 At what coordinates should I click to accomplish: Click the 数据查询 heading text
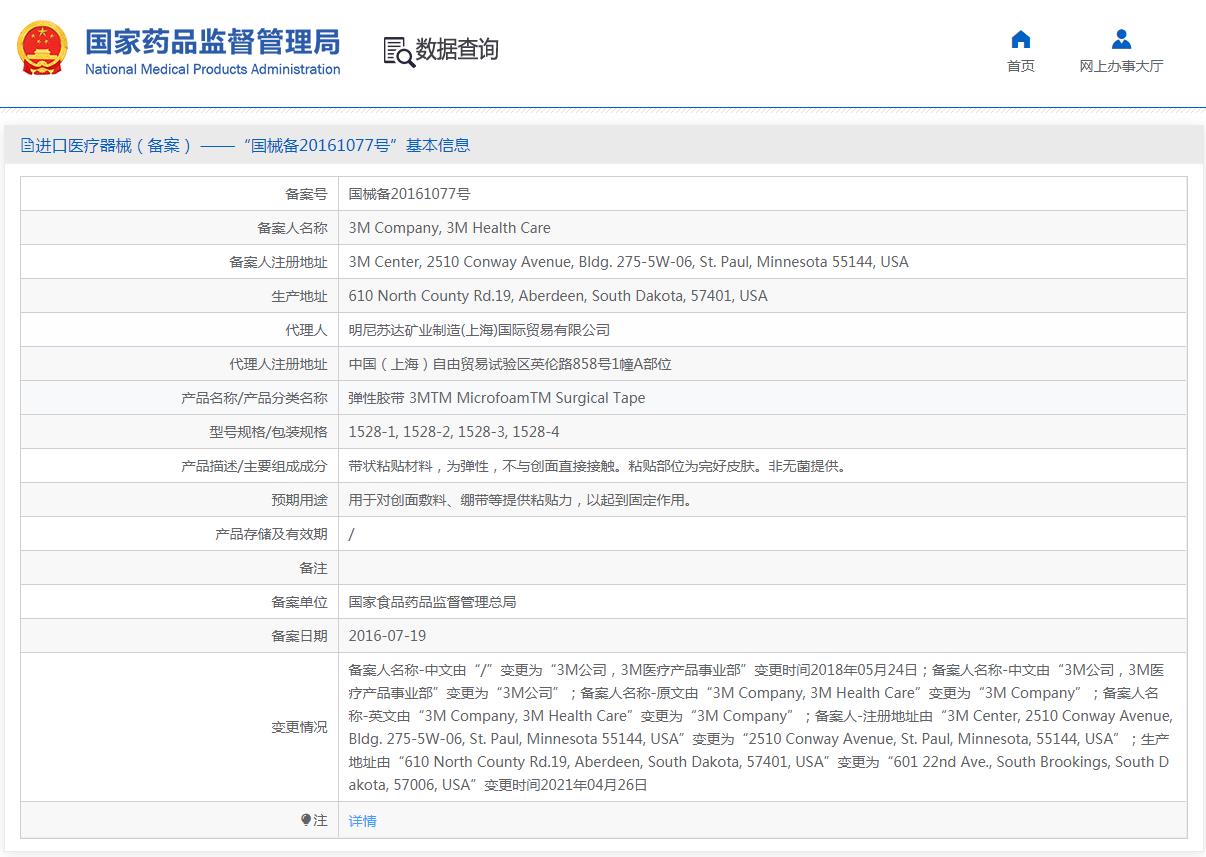[x=457, y=49]
